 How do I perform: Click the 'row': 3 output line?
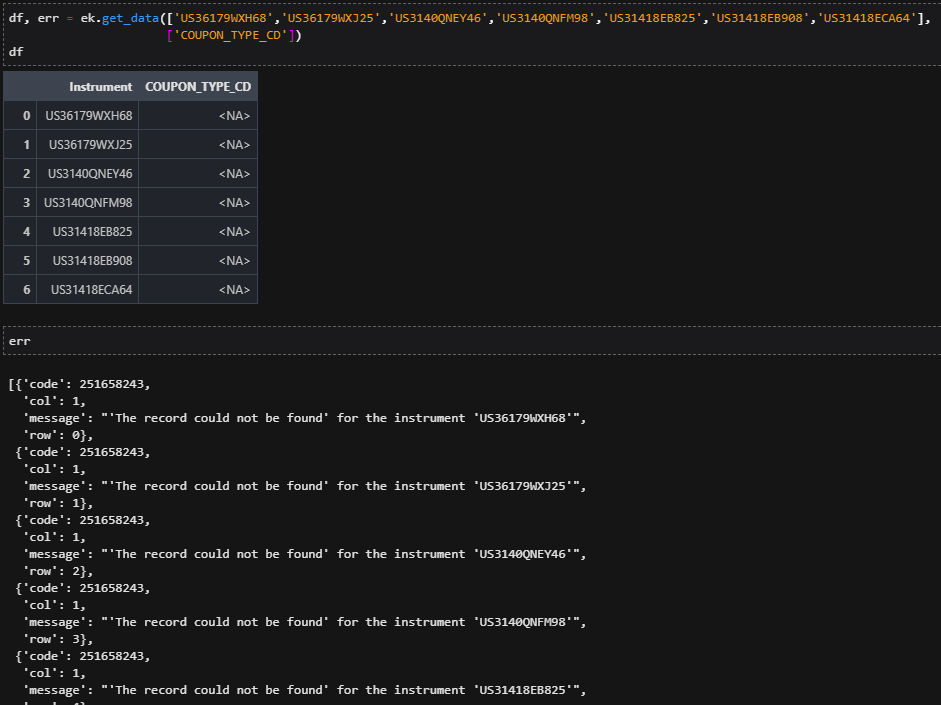[x=58, y=639]
